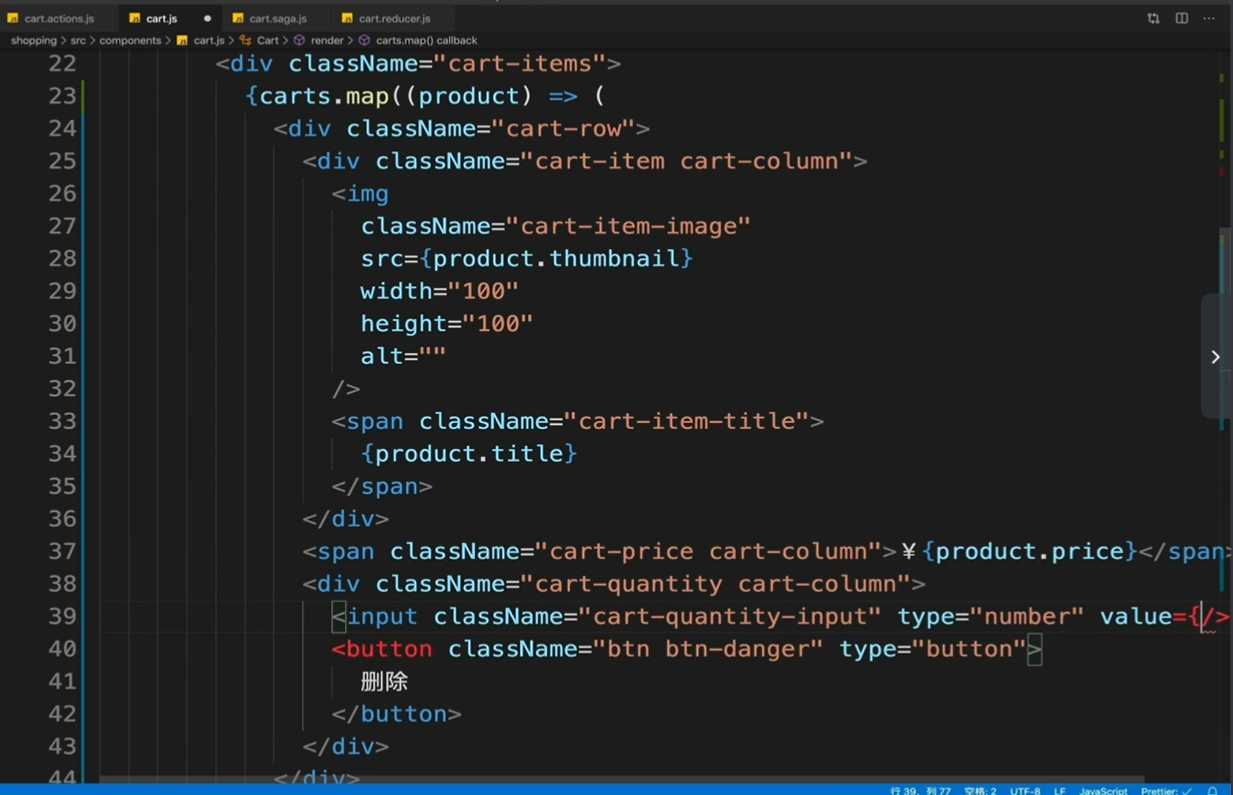Click the alt="" attribute
The width and height of the screenshot is (1233, 795).
tap(403, 356)
